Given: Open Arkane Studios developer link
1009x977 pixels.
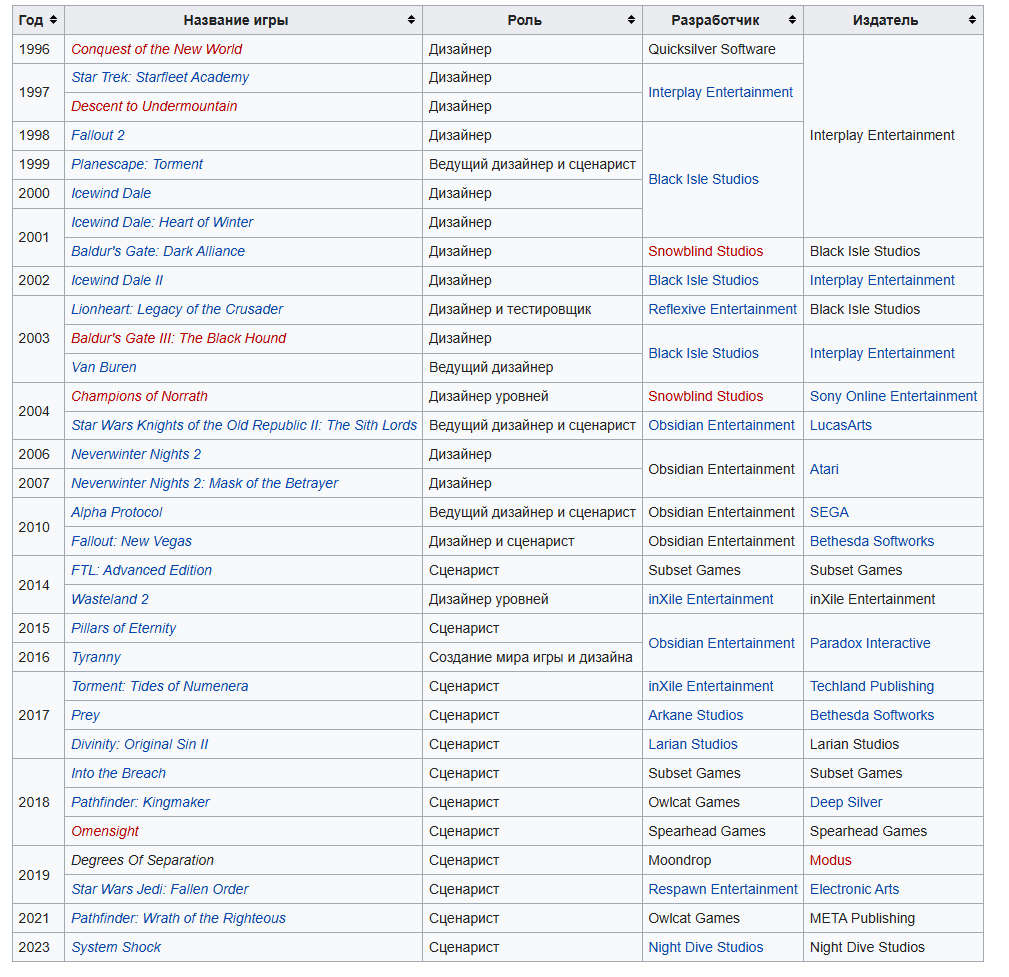Looking at the screenshot, I should pyautogui.click(x=695, y=714).
